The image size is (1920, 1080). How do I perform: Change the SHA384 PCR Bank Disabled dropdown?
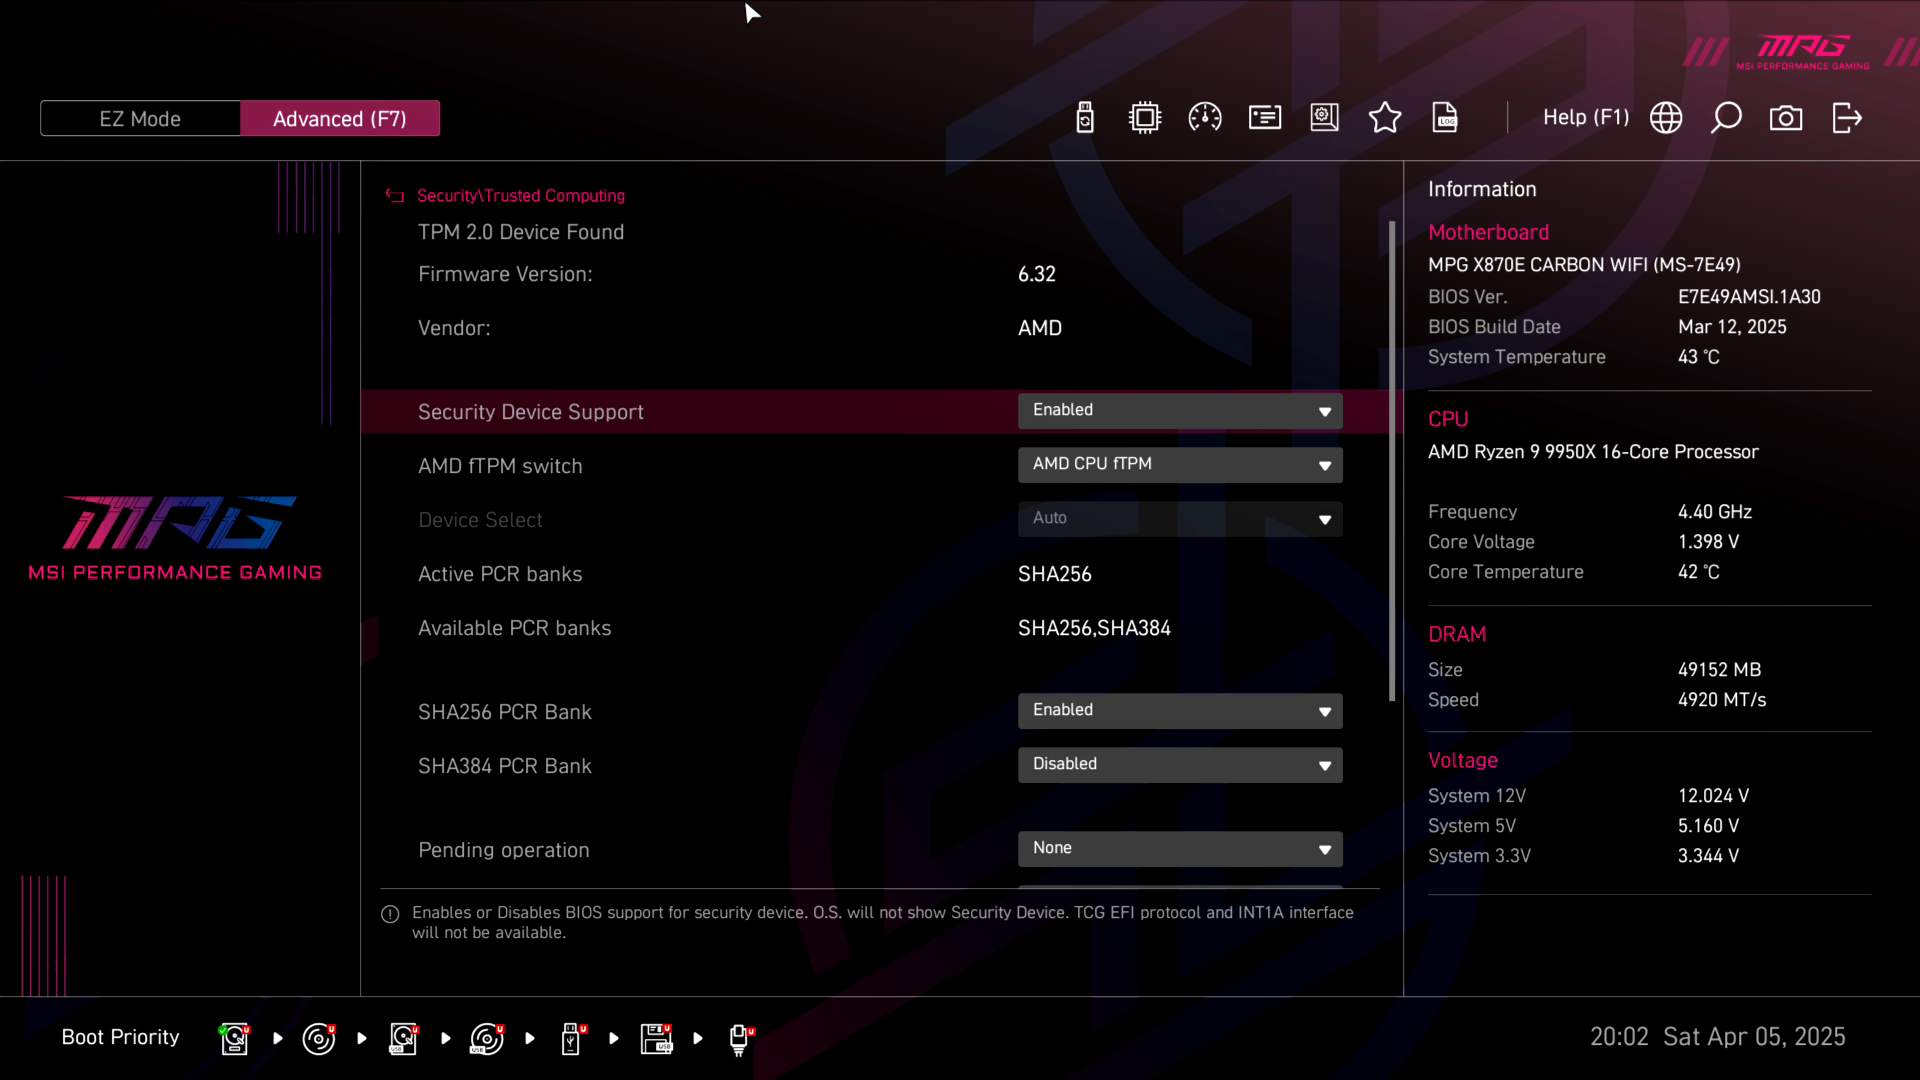(1180, 765)
